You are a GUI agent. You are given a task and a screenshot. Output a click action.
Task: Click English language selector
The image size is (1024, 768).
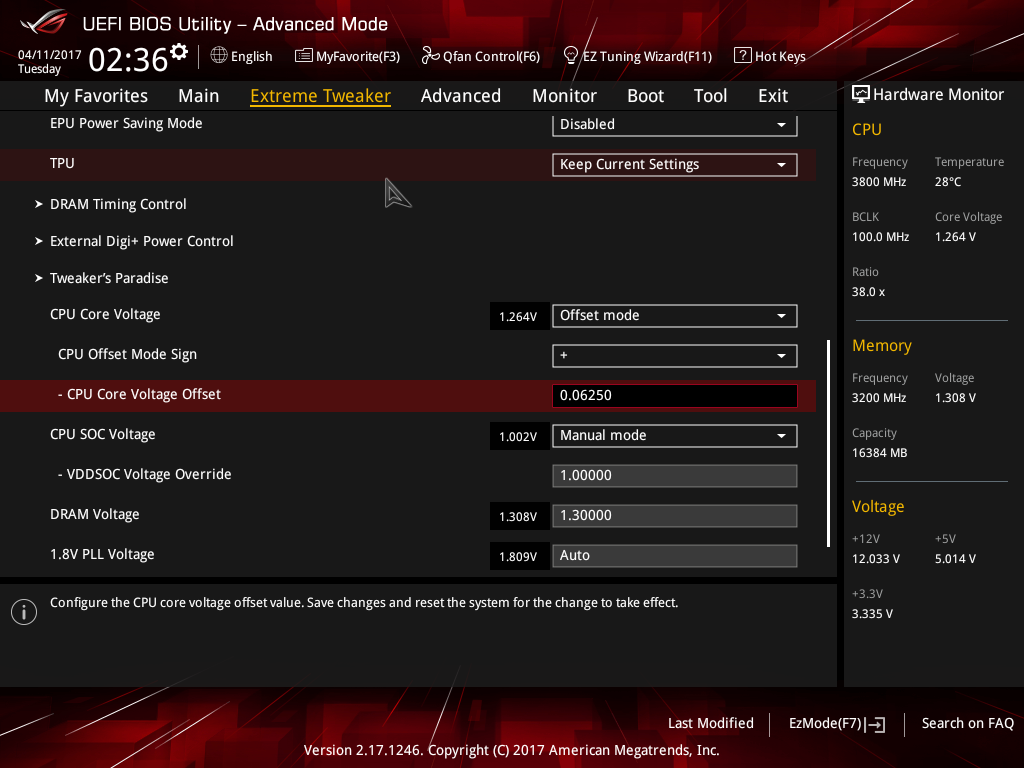[x=251, y=56]
